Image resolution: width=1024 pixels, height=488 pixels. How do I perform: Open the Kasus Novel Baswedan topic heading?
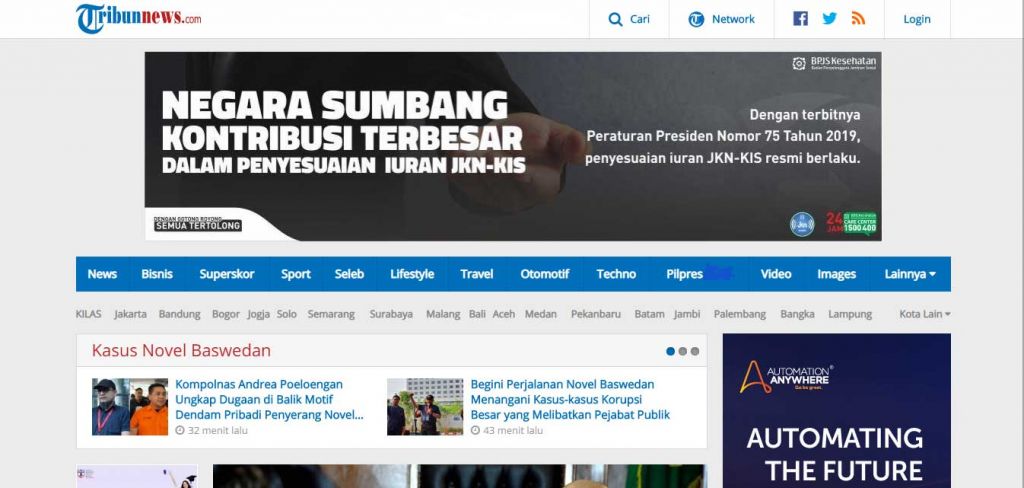click(181, 351)
